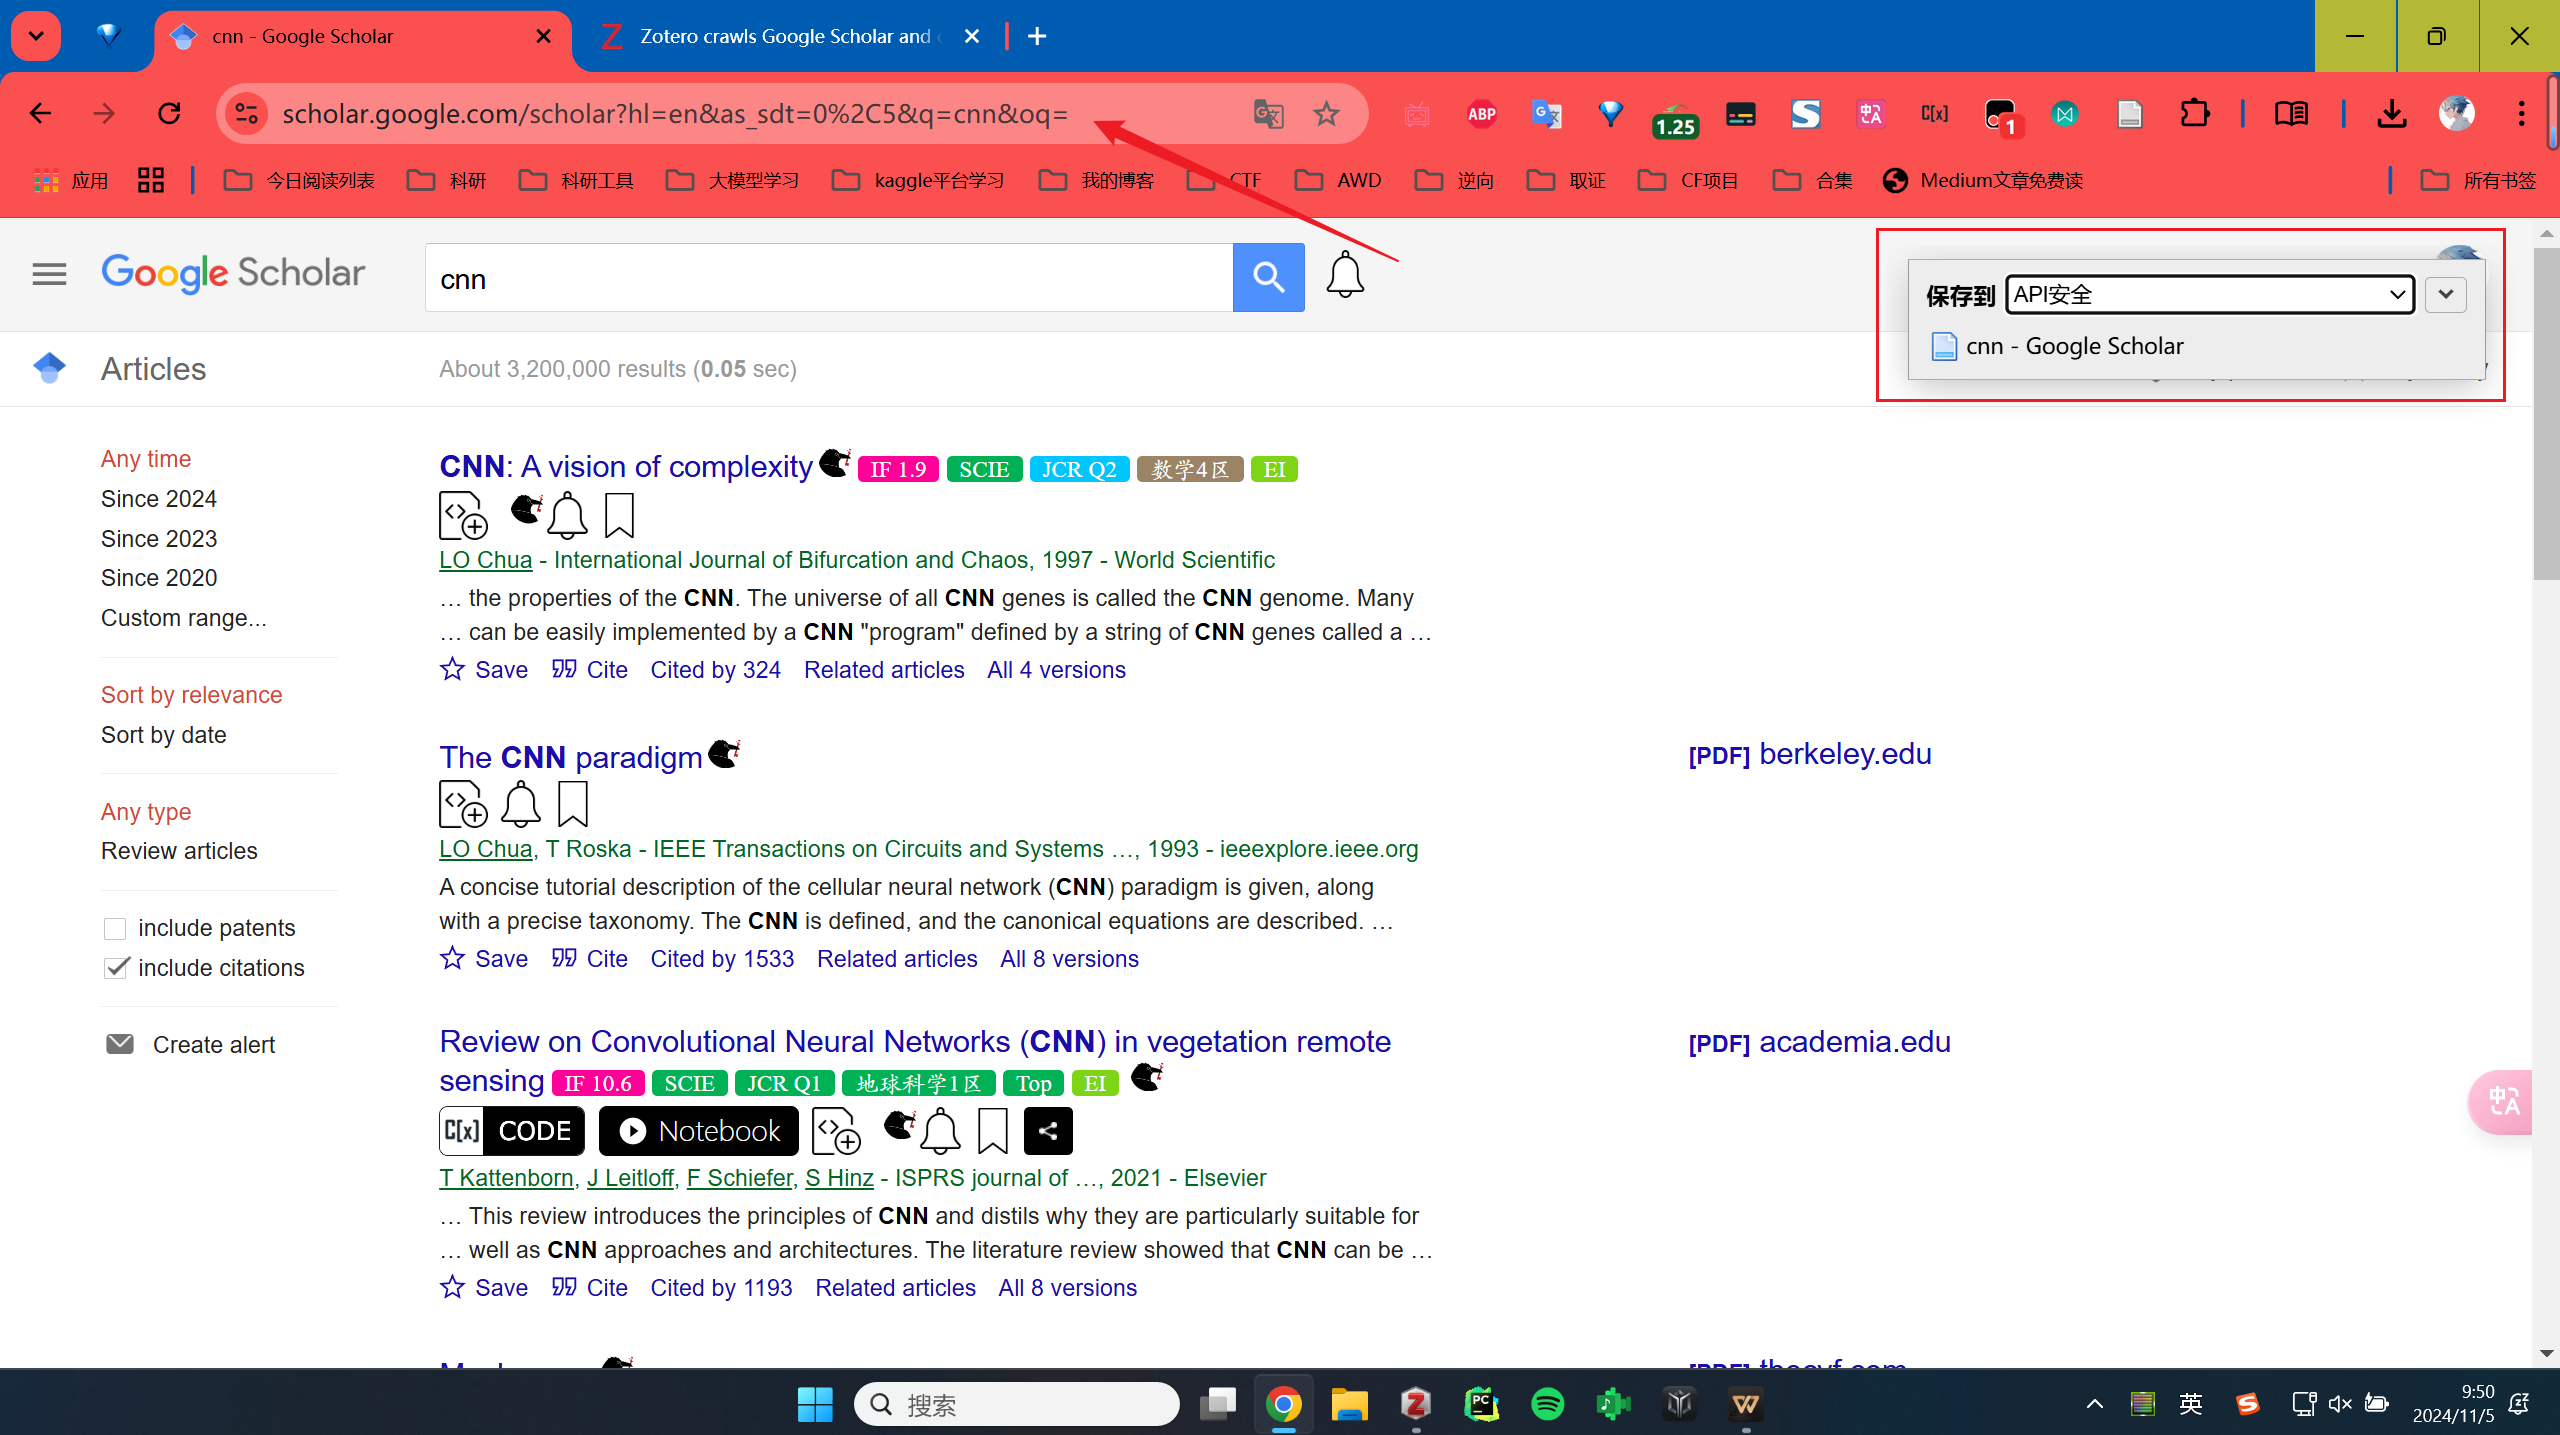The image size is (2560, 1435).
Task: Open the 保存到 collection dropdown (API安全)
Action: tap(2209, 295)
